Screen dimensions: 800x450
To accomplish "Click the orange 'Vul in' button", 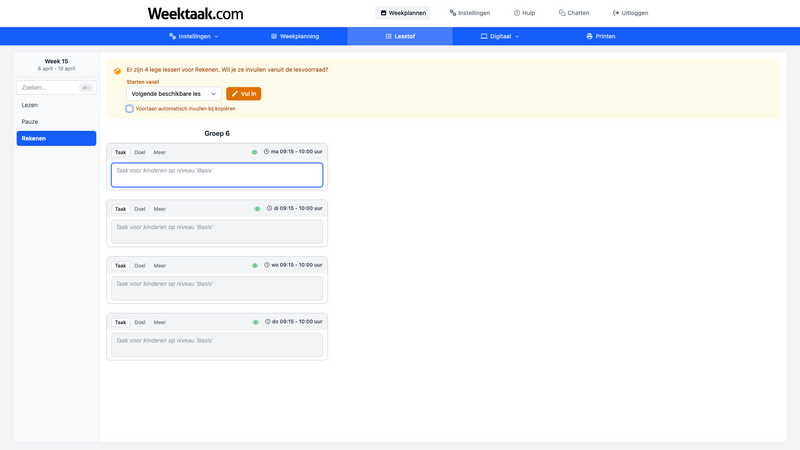I will (x=243, y=93).
